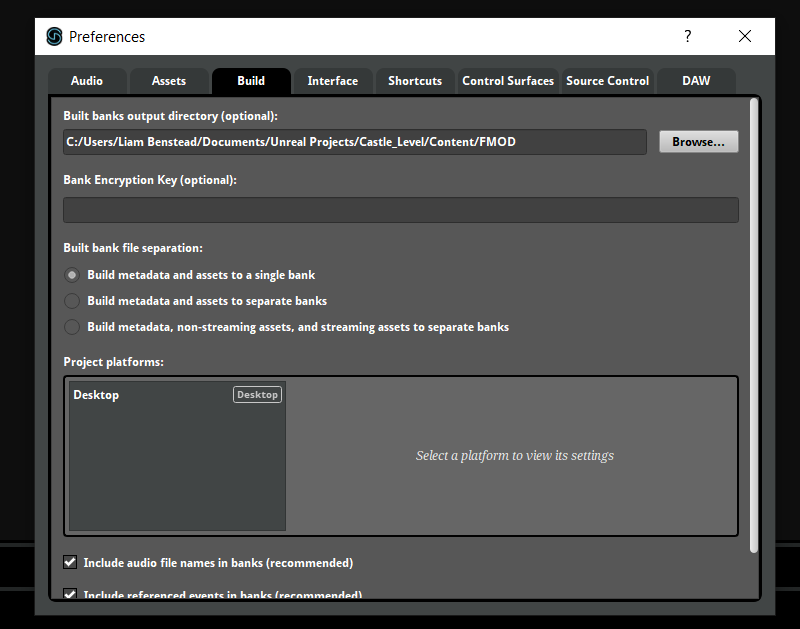
Task: Focus the Bank Encryption Key field
Action: (401, 210)
